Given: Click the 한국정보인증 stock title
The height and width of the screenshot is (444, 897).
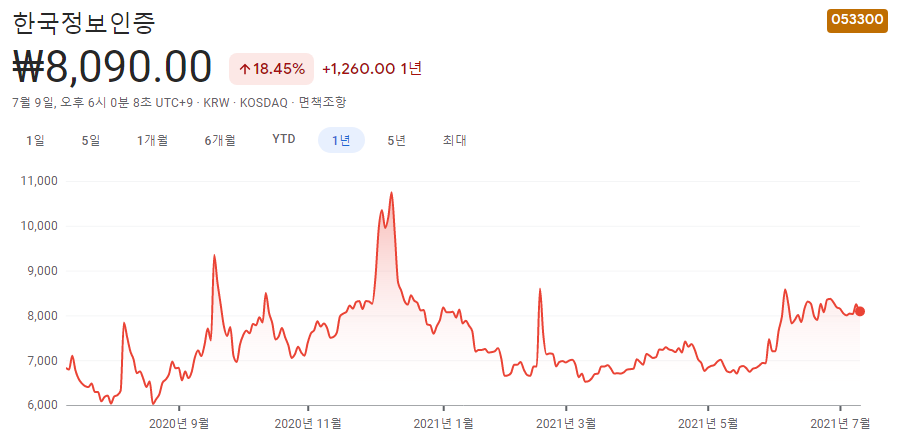Looking at the screenshot, I should [x=84, y=23].
